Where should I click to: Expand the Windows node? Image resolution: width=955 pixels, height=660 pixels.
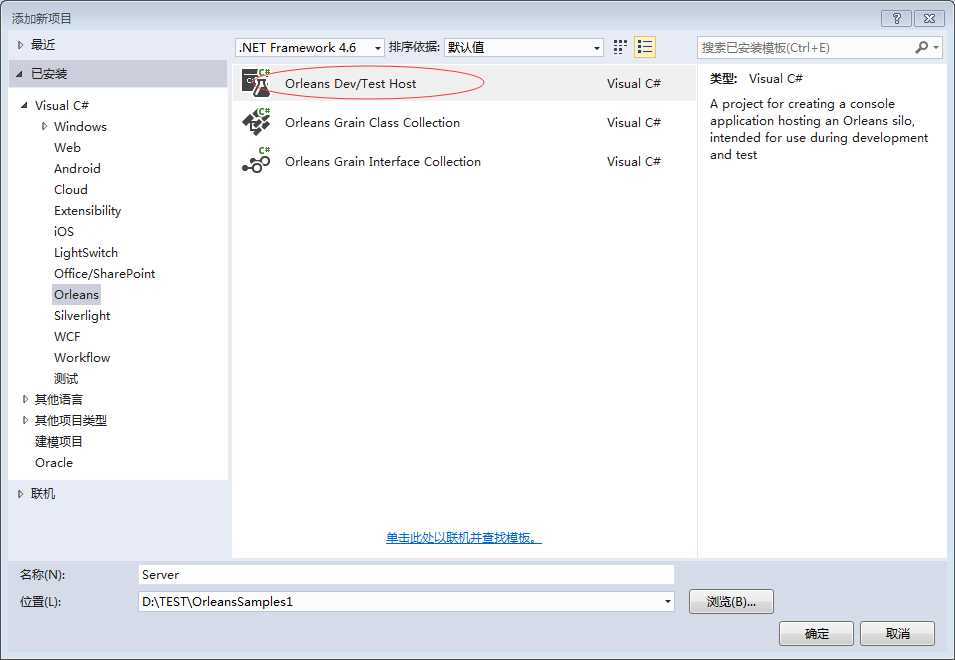pos(44,126)
